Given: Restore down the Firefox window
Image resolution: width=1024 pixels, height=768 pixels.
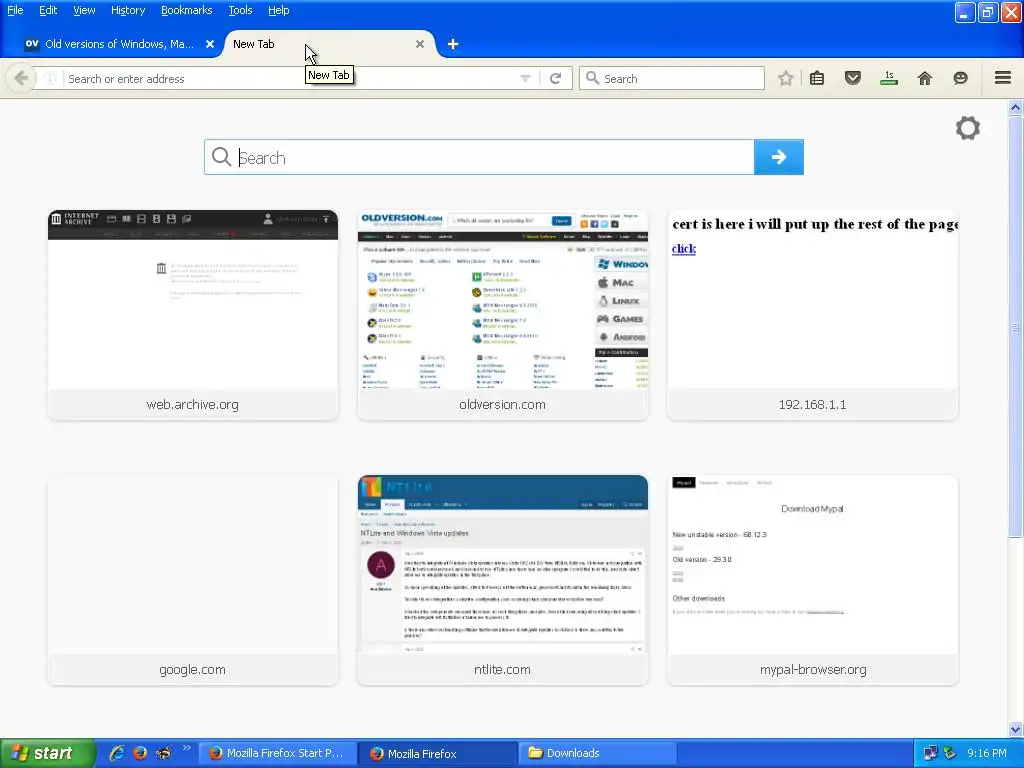Looking at the screenshot, I should 988,12.
